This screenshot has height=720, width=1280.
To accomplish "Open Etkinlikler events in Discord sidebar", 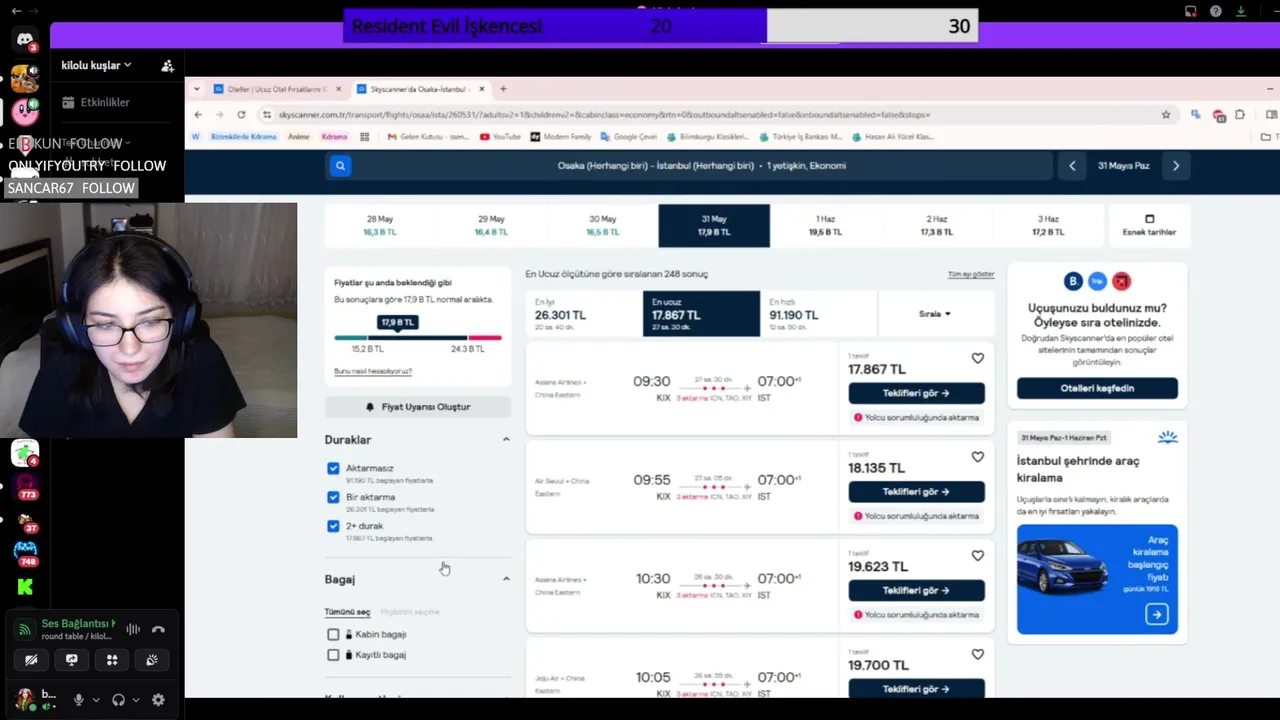I will pyautogui.click(x=96, y=102).
